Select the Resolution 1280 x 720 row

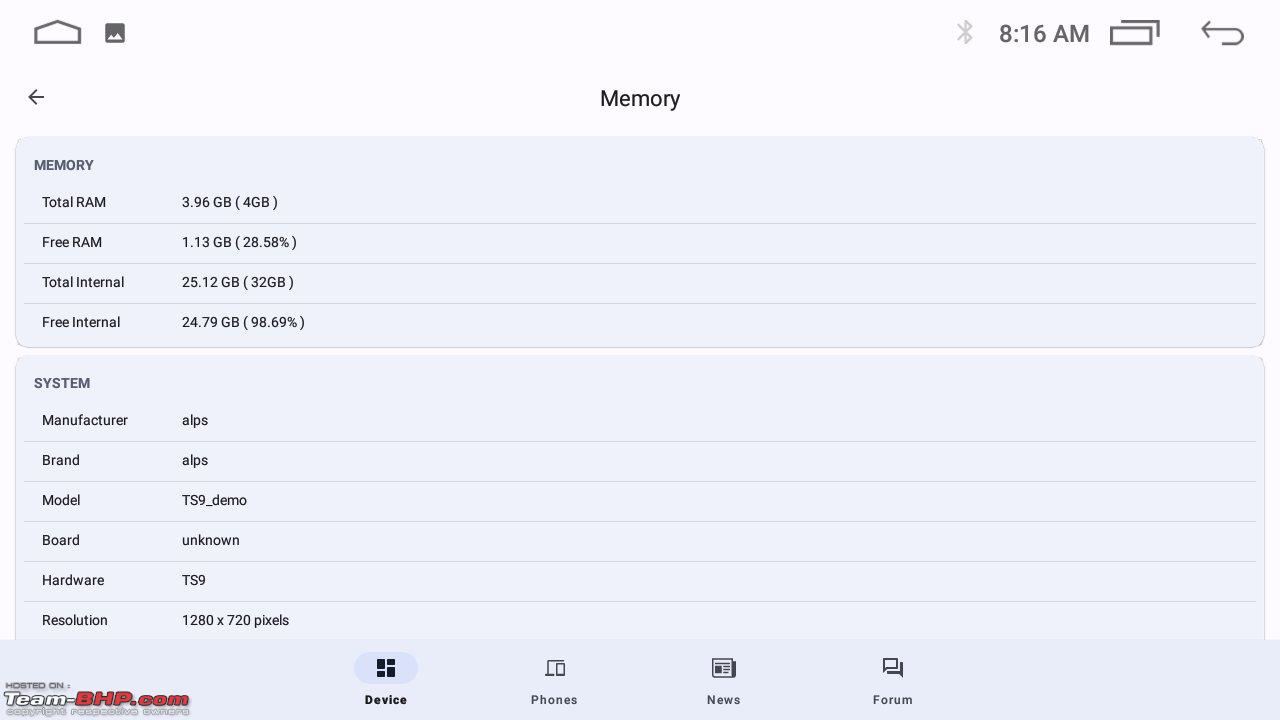click(x=640, y=620)
